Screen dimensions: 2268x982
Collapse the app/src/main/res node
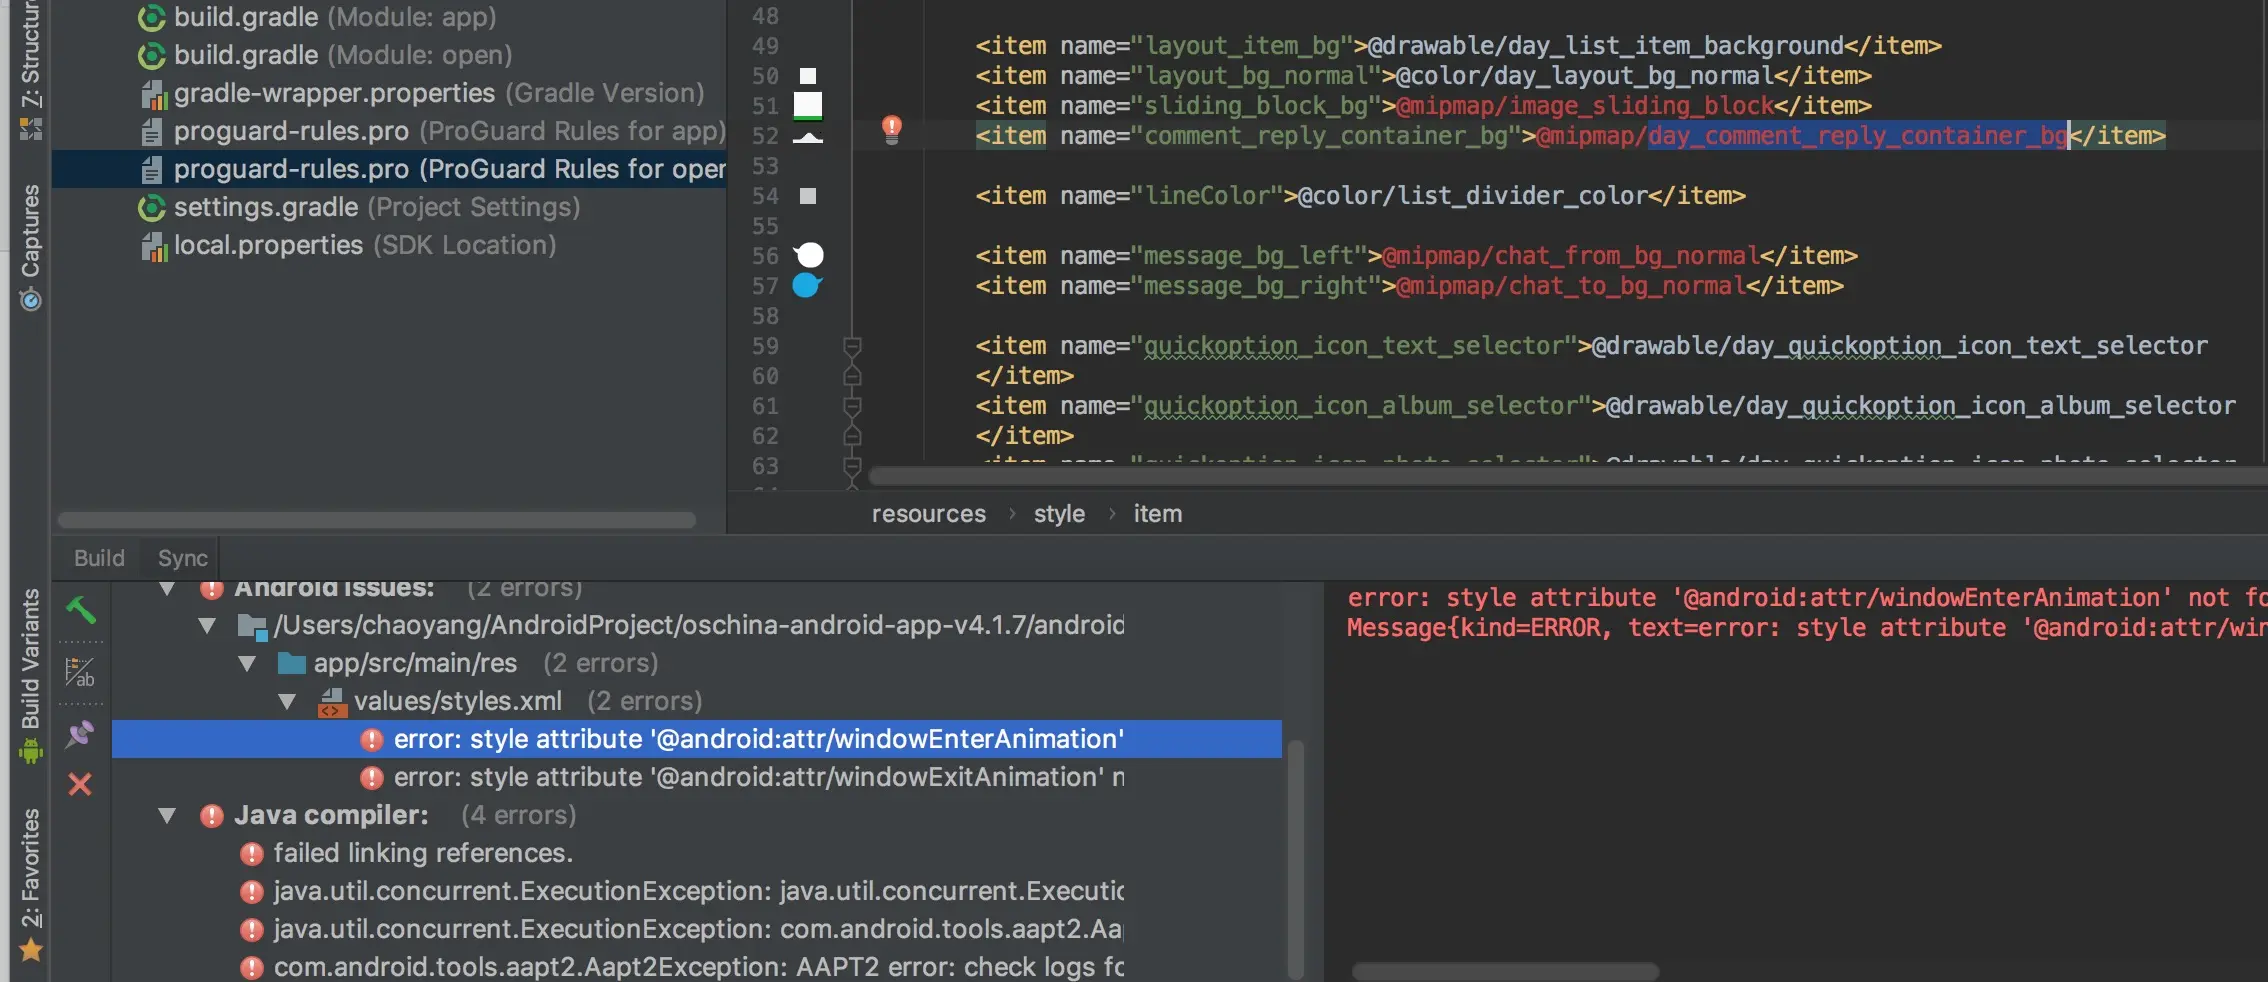[247, 664]
